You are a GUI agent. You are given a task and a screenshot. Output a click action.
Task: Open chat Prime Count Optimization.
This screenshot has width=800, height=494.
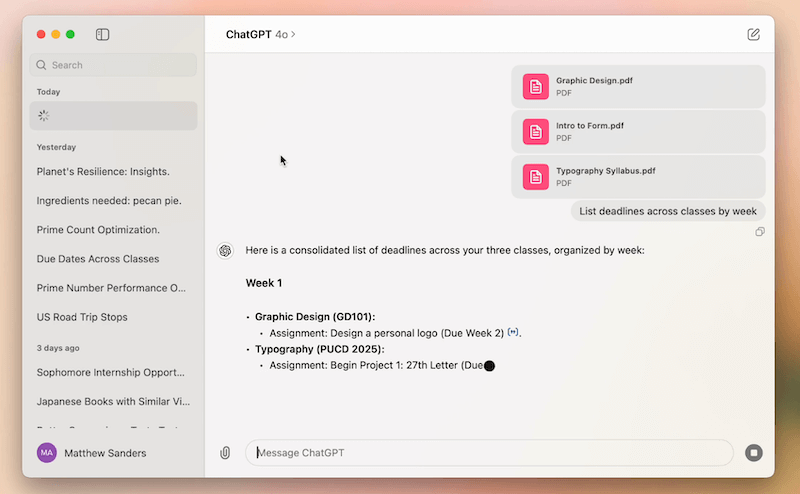tap(98, 230)
